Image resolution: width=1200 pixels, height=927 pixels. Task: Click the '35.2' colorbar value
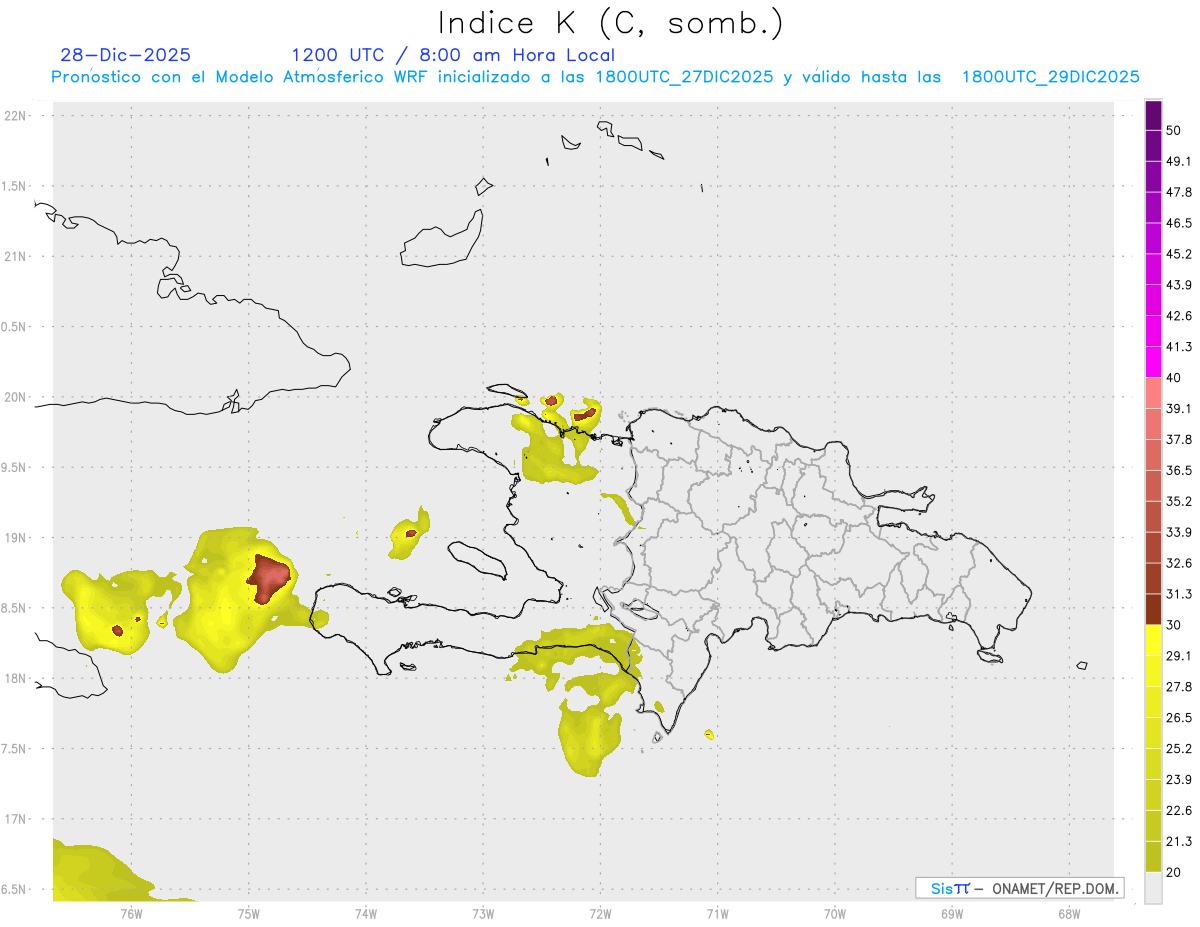coord(1178,502)
